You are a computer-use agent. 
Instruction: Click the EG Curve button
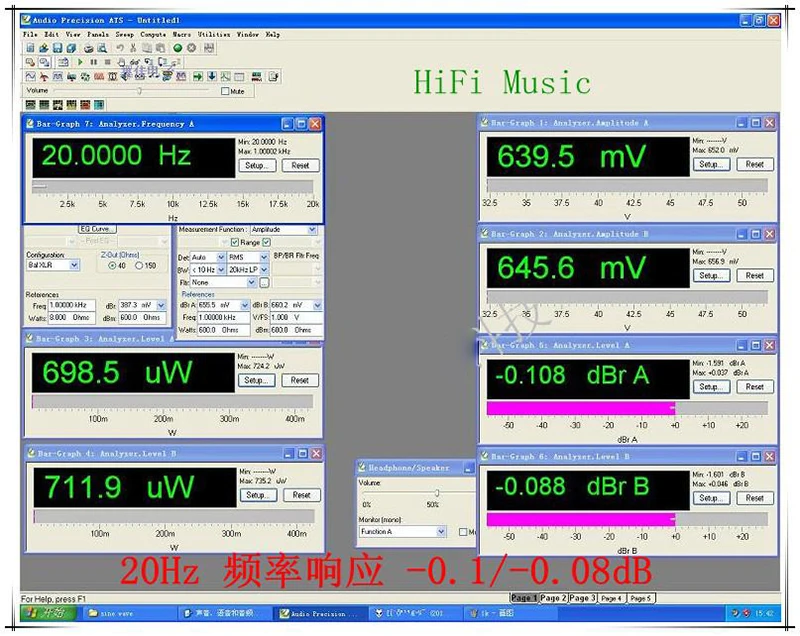pos(97,229)
